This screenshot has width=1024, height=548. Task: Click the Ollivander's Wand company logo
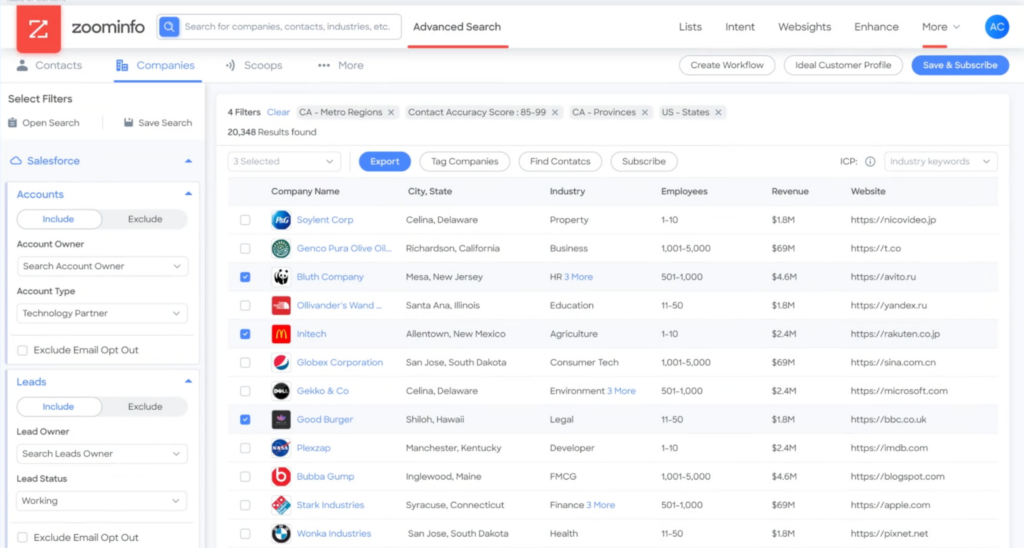click(x=281, y=306)
